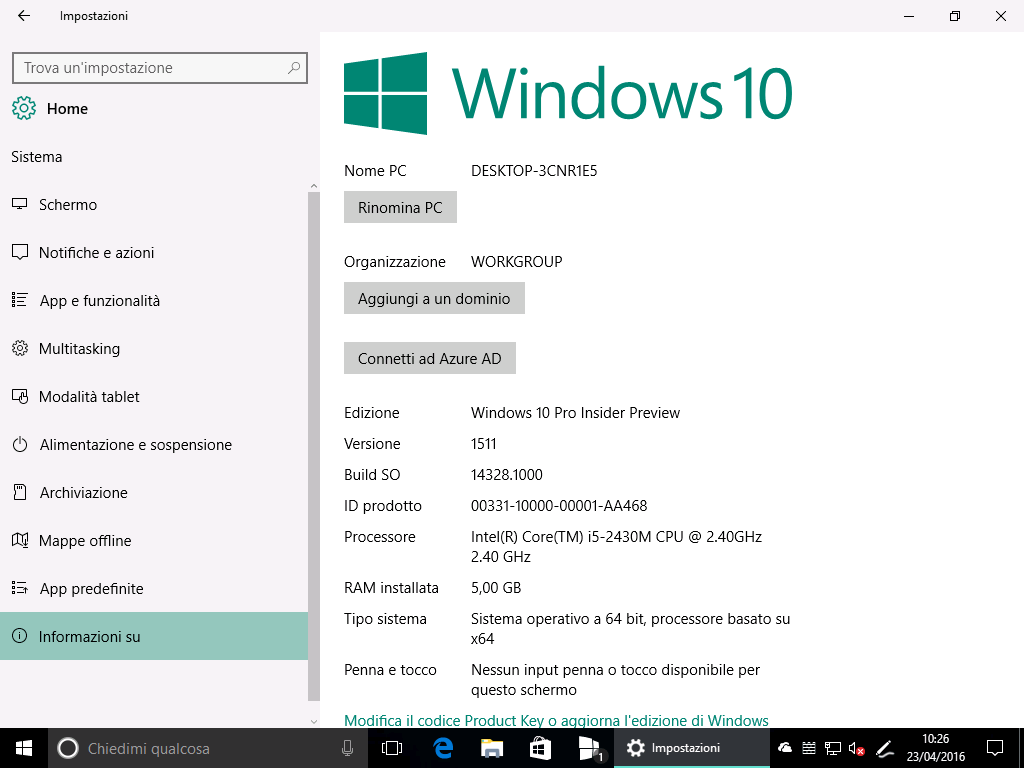The height and width of the screenshot is (768, 1024).
Task: Launch Microsoft Edge from the taskbar
Action: (x=443, y=748)
